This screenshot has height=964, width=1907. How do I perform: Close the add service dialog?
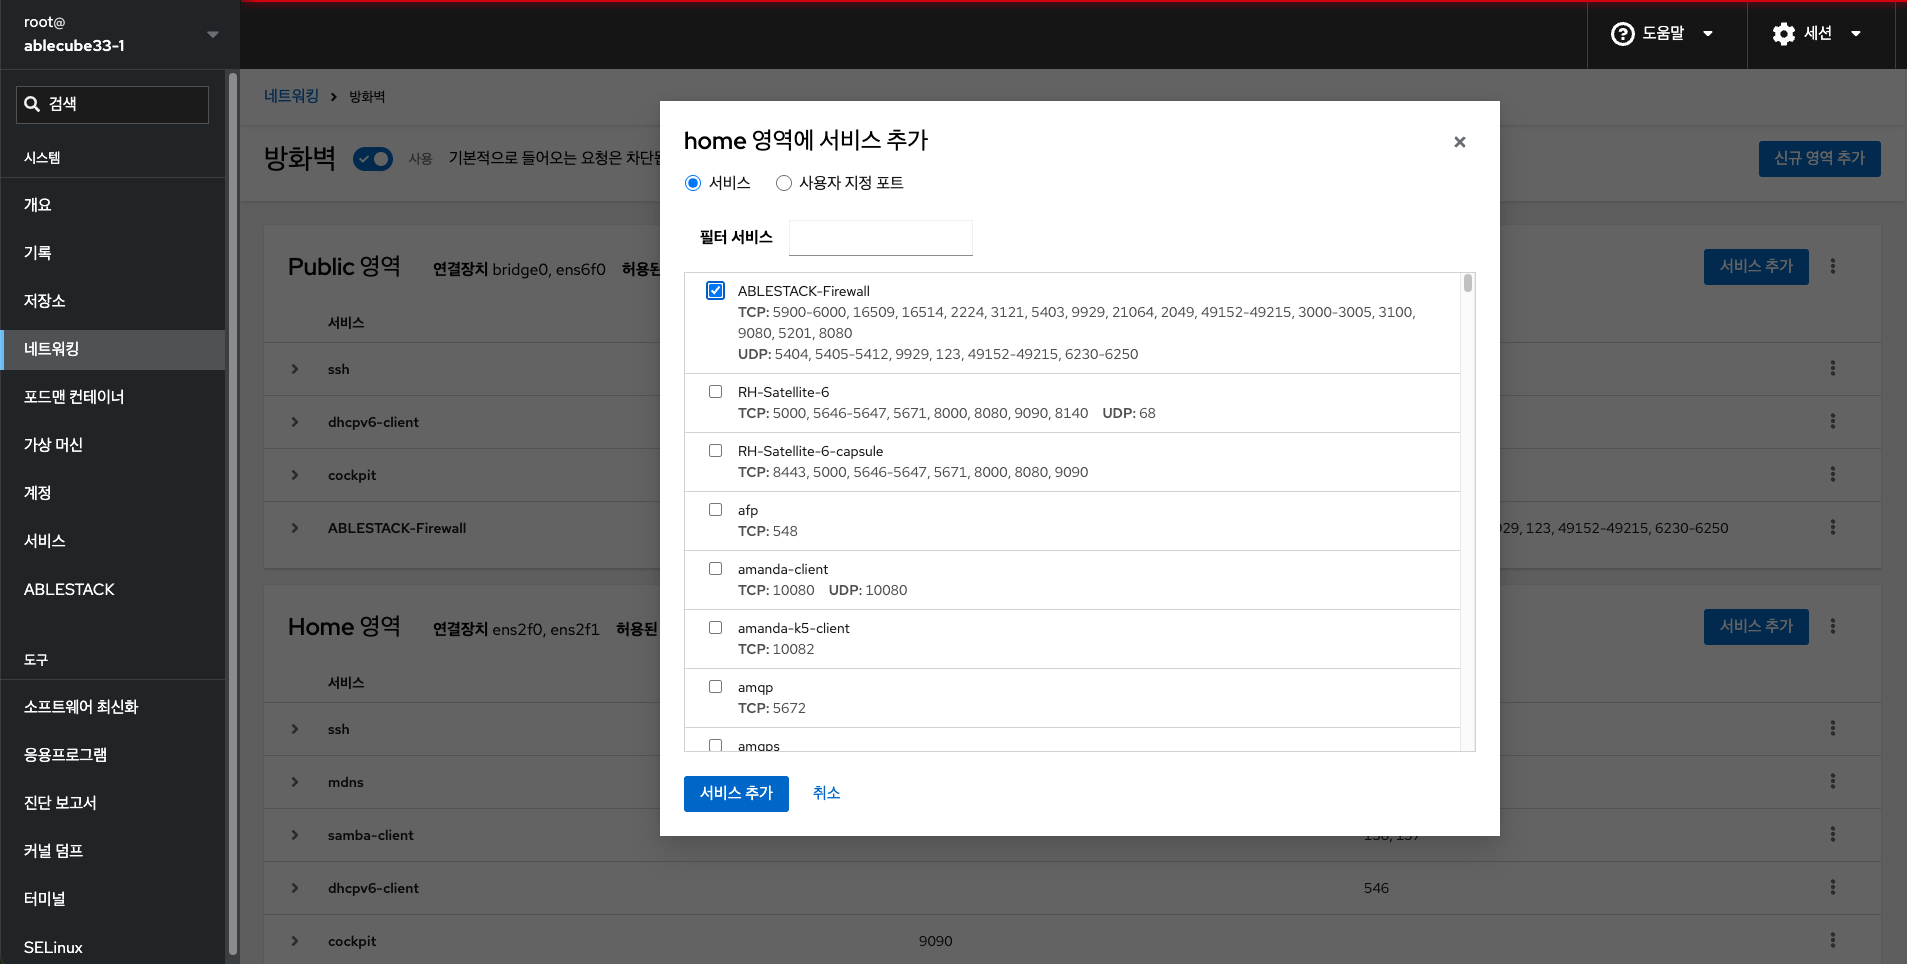1459,142
